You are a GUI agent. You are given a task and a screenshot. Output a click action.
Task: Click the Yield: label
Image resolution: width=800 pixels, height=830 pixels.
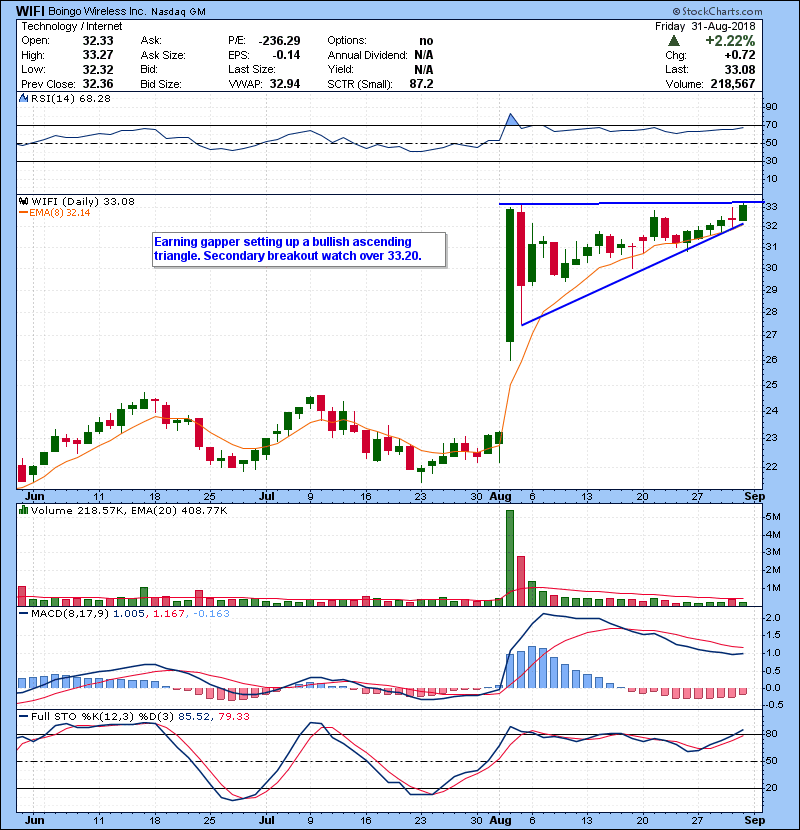(x=340, y=69)
